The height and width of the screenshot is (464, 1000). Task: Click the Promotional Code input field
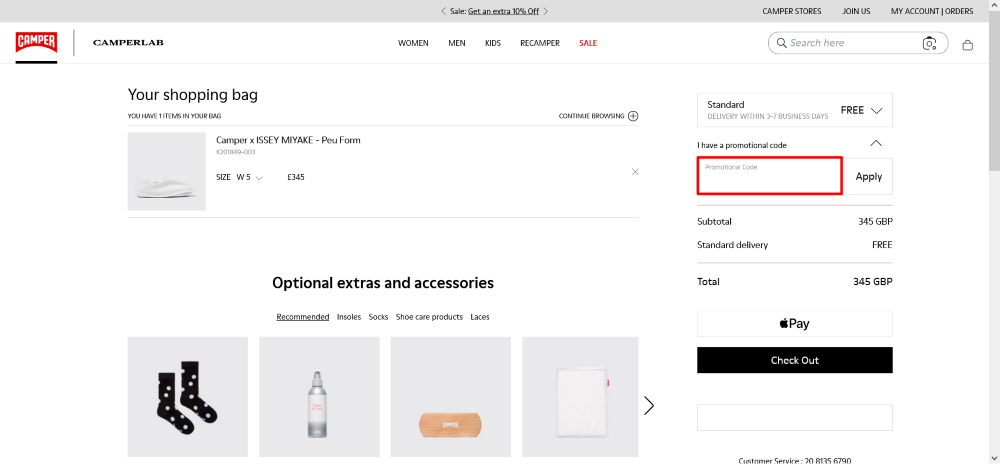(770, 176)
